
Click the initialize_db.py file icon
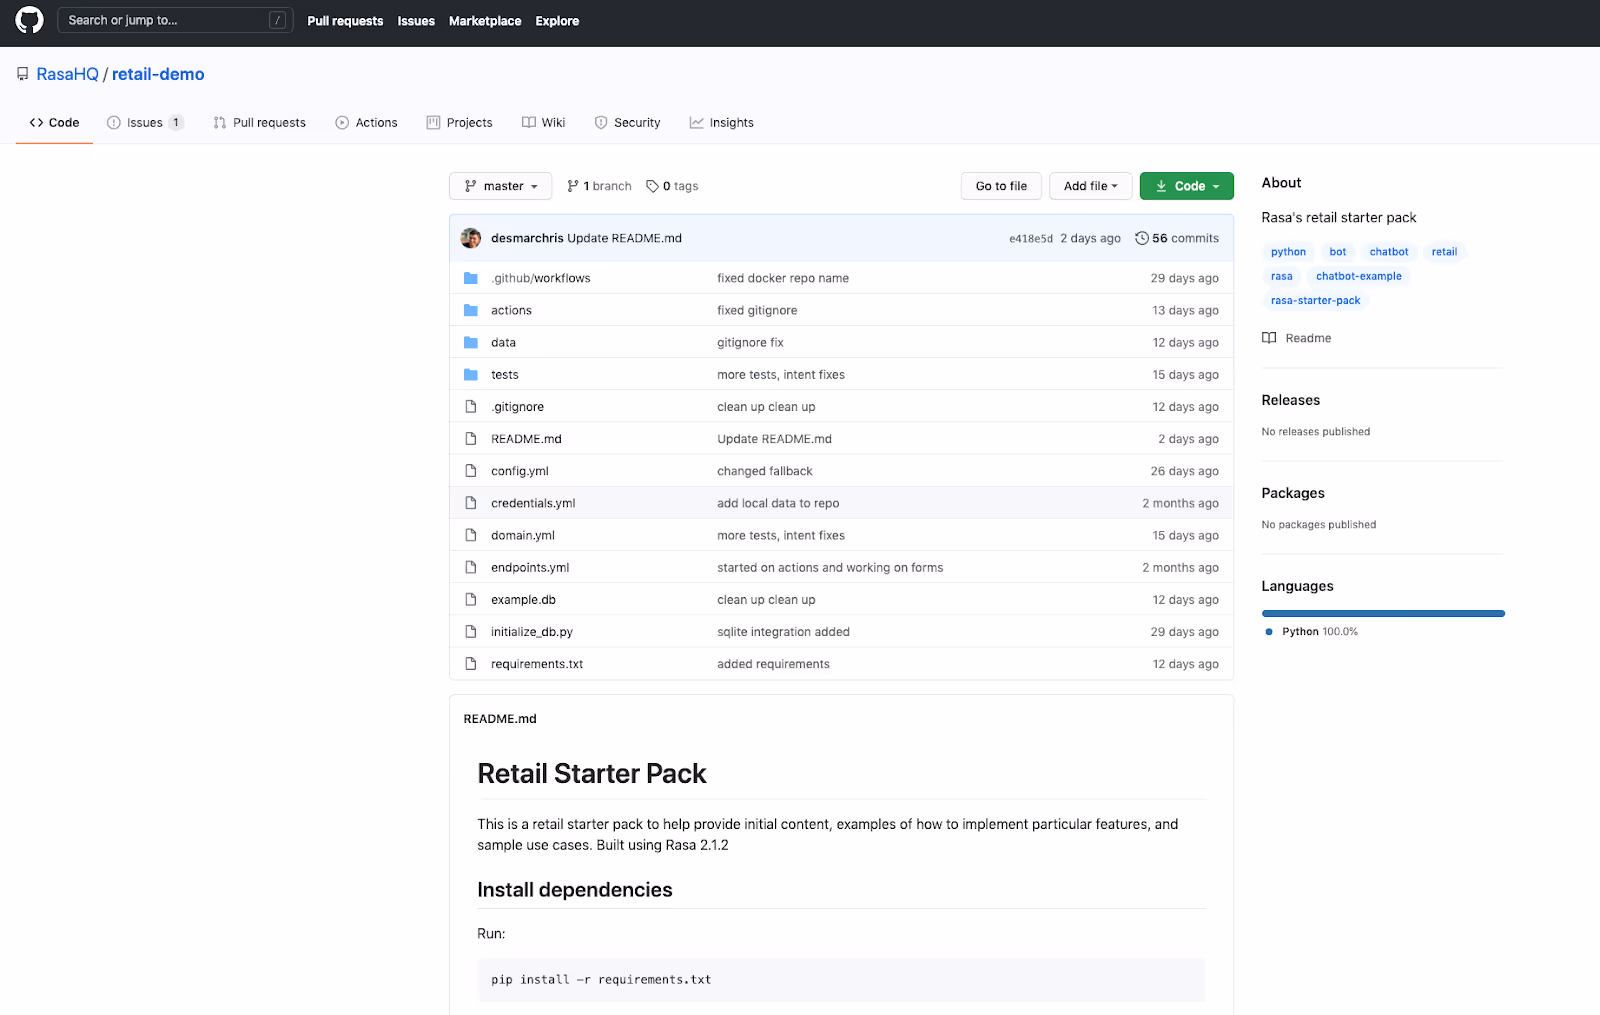tap(471, 631)
